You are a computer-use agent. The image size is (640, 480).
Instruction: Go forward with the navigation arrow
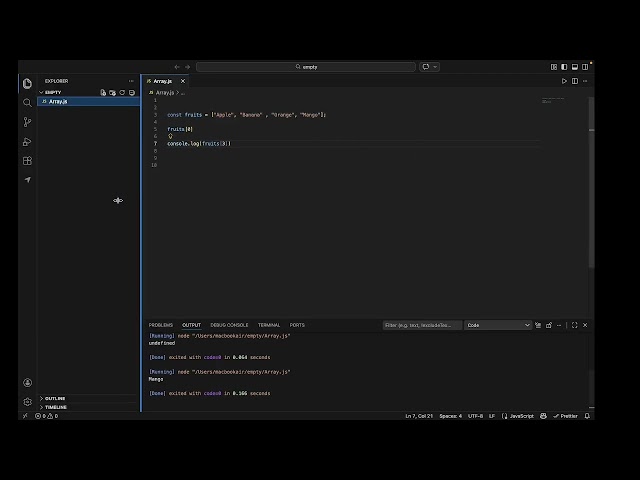point(187,67)
